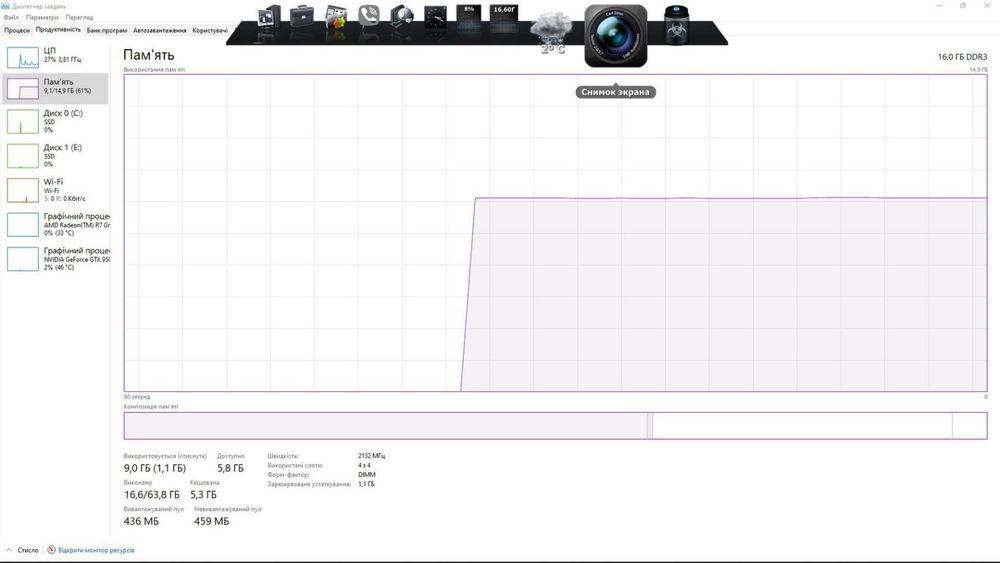Click inside the memory usage graph
Image resolution: width=1000 pixels, height=563 pixels.
coord(555,233)
